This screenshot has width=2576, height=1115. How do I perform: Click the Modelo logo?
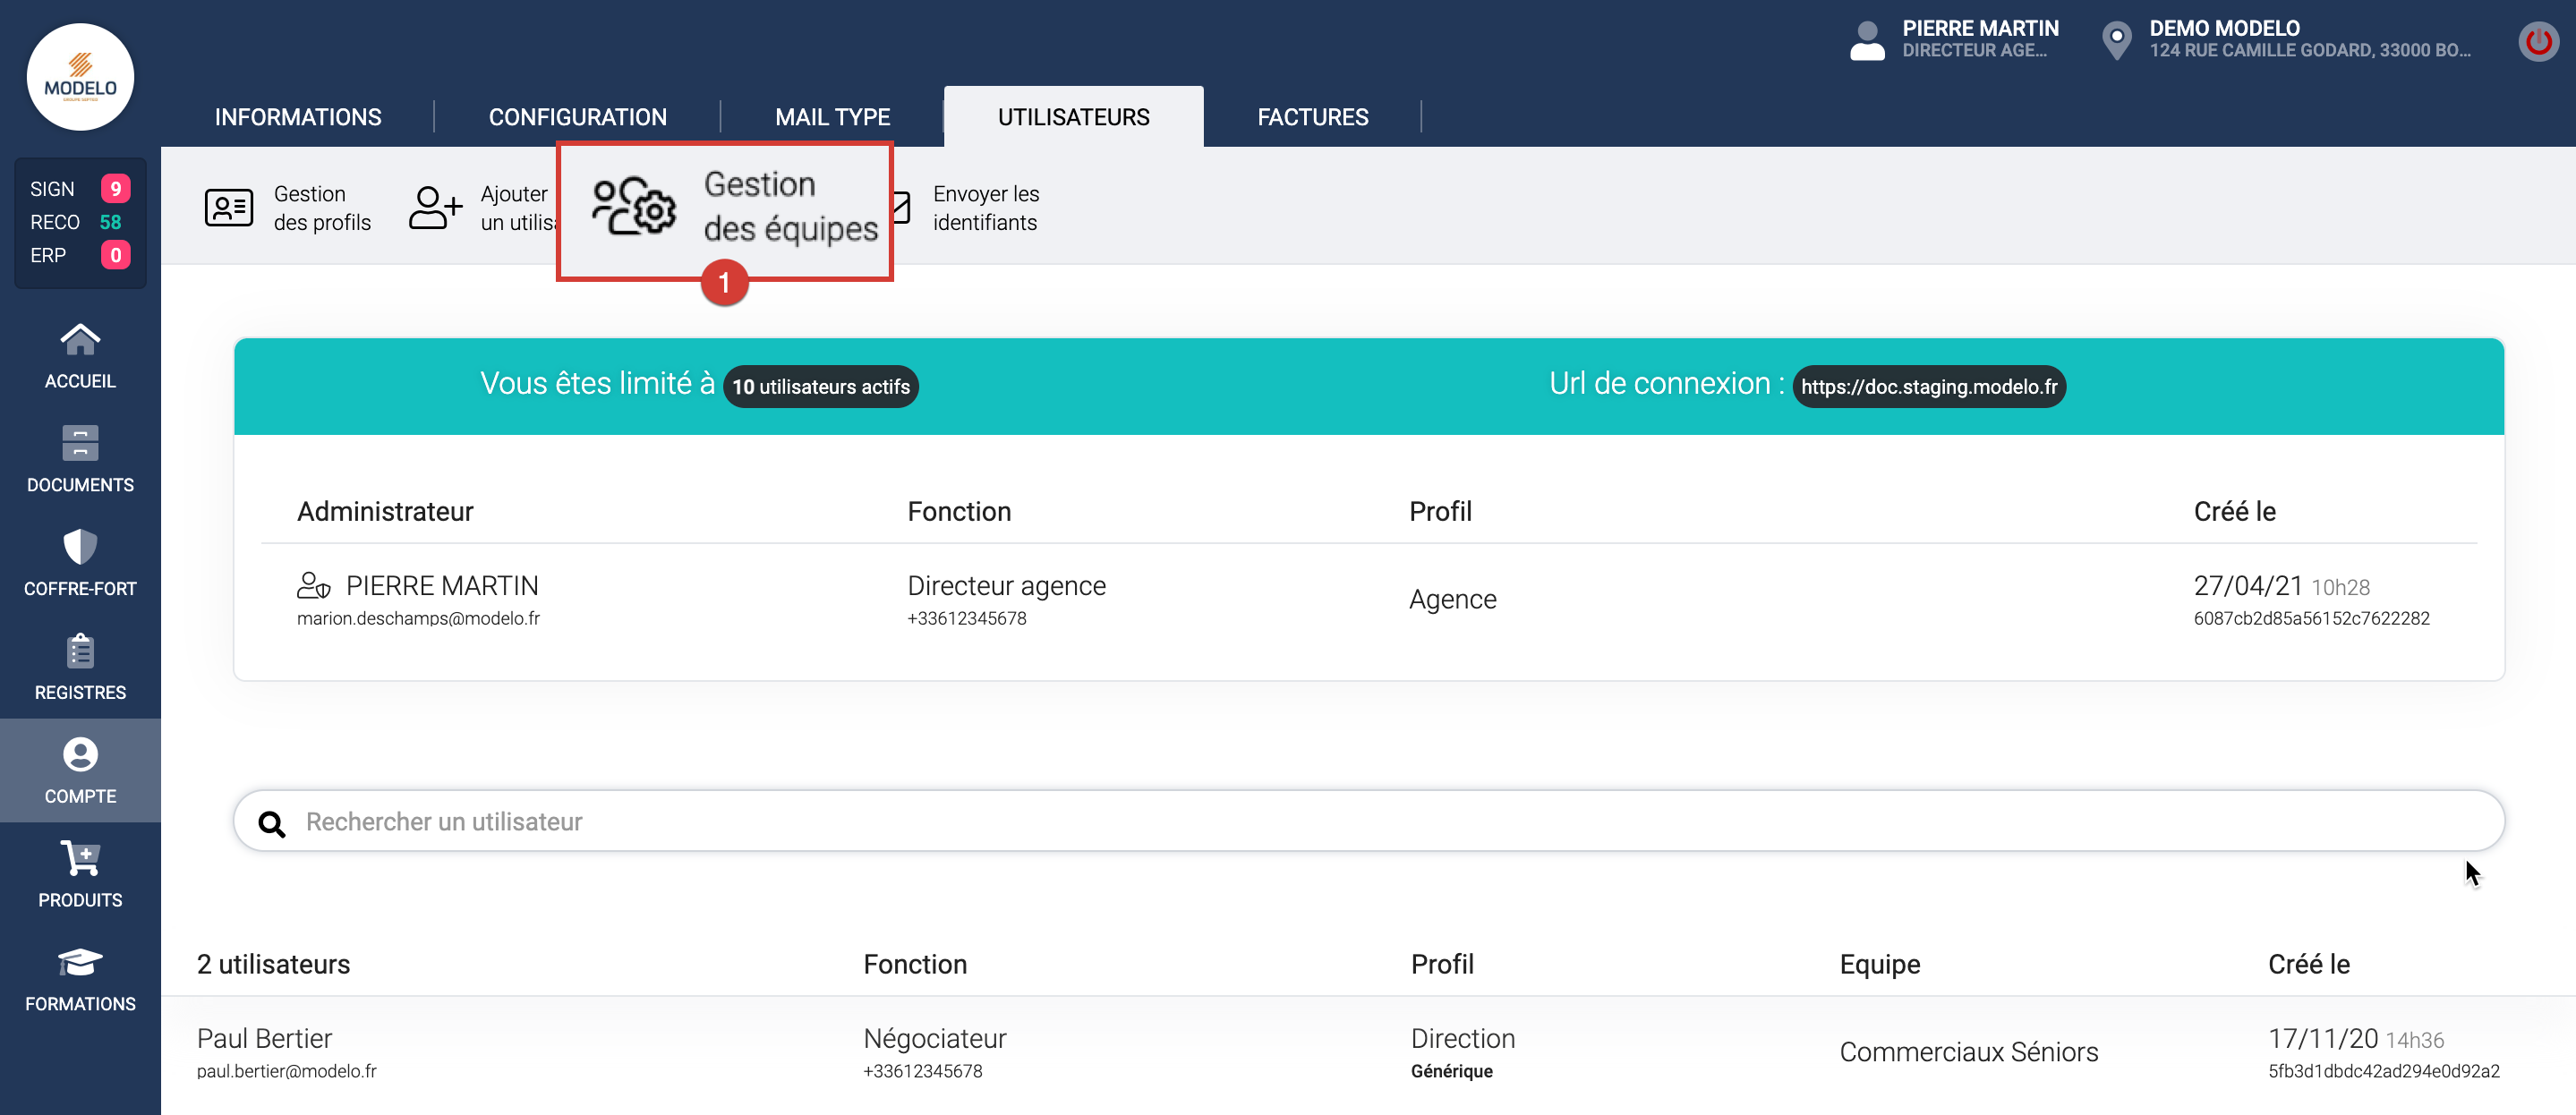click(80, 77)
